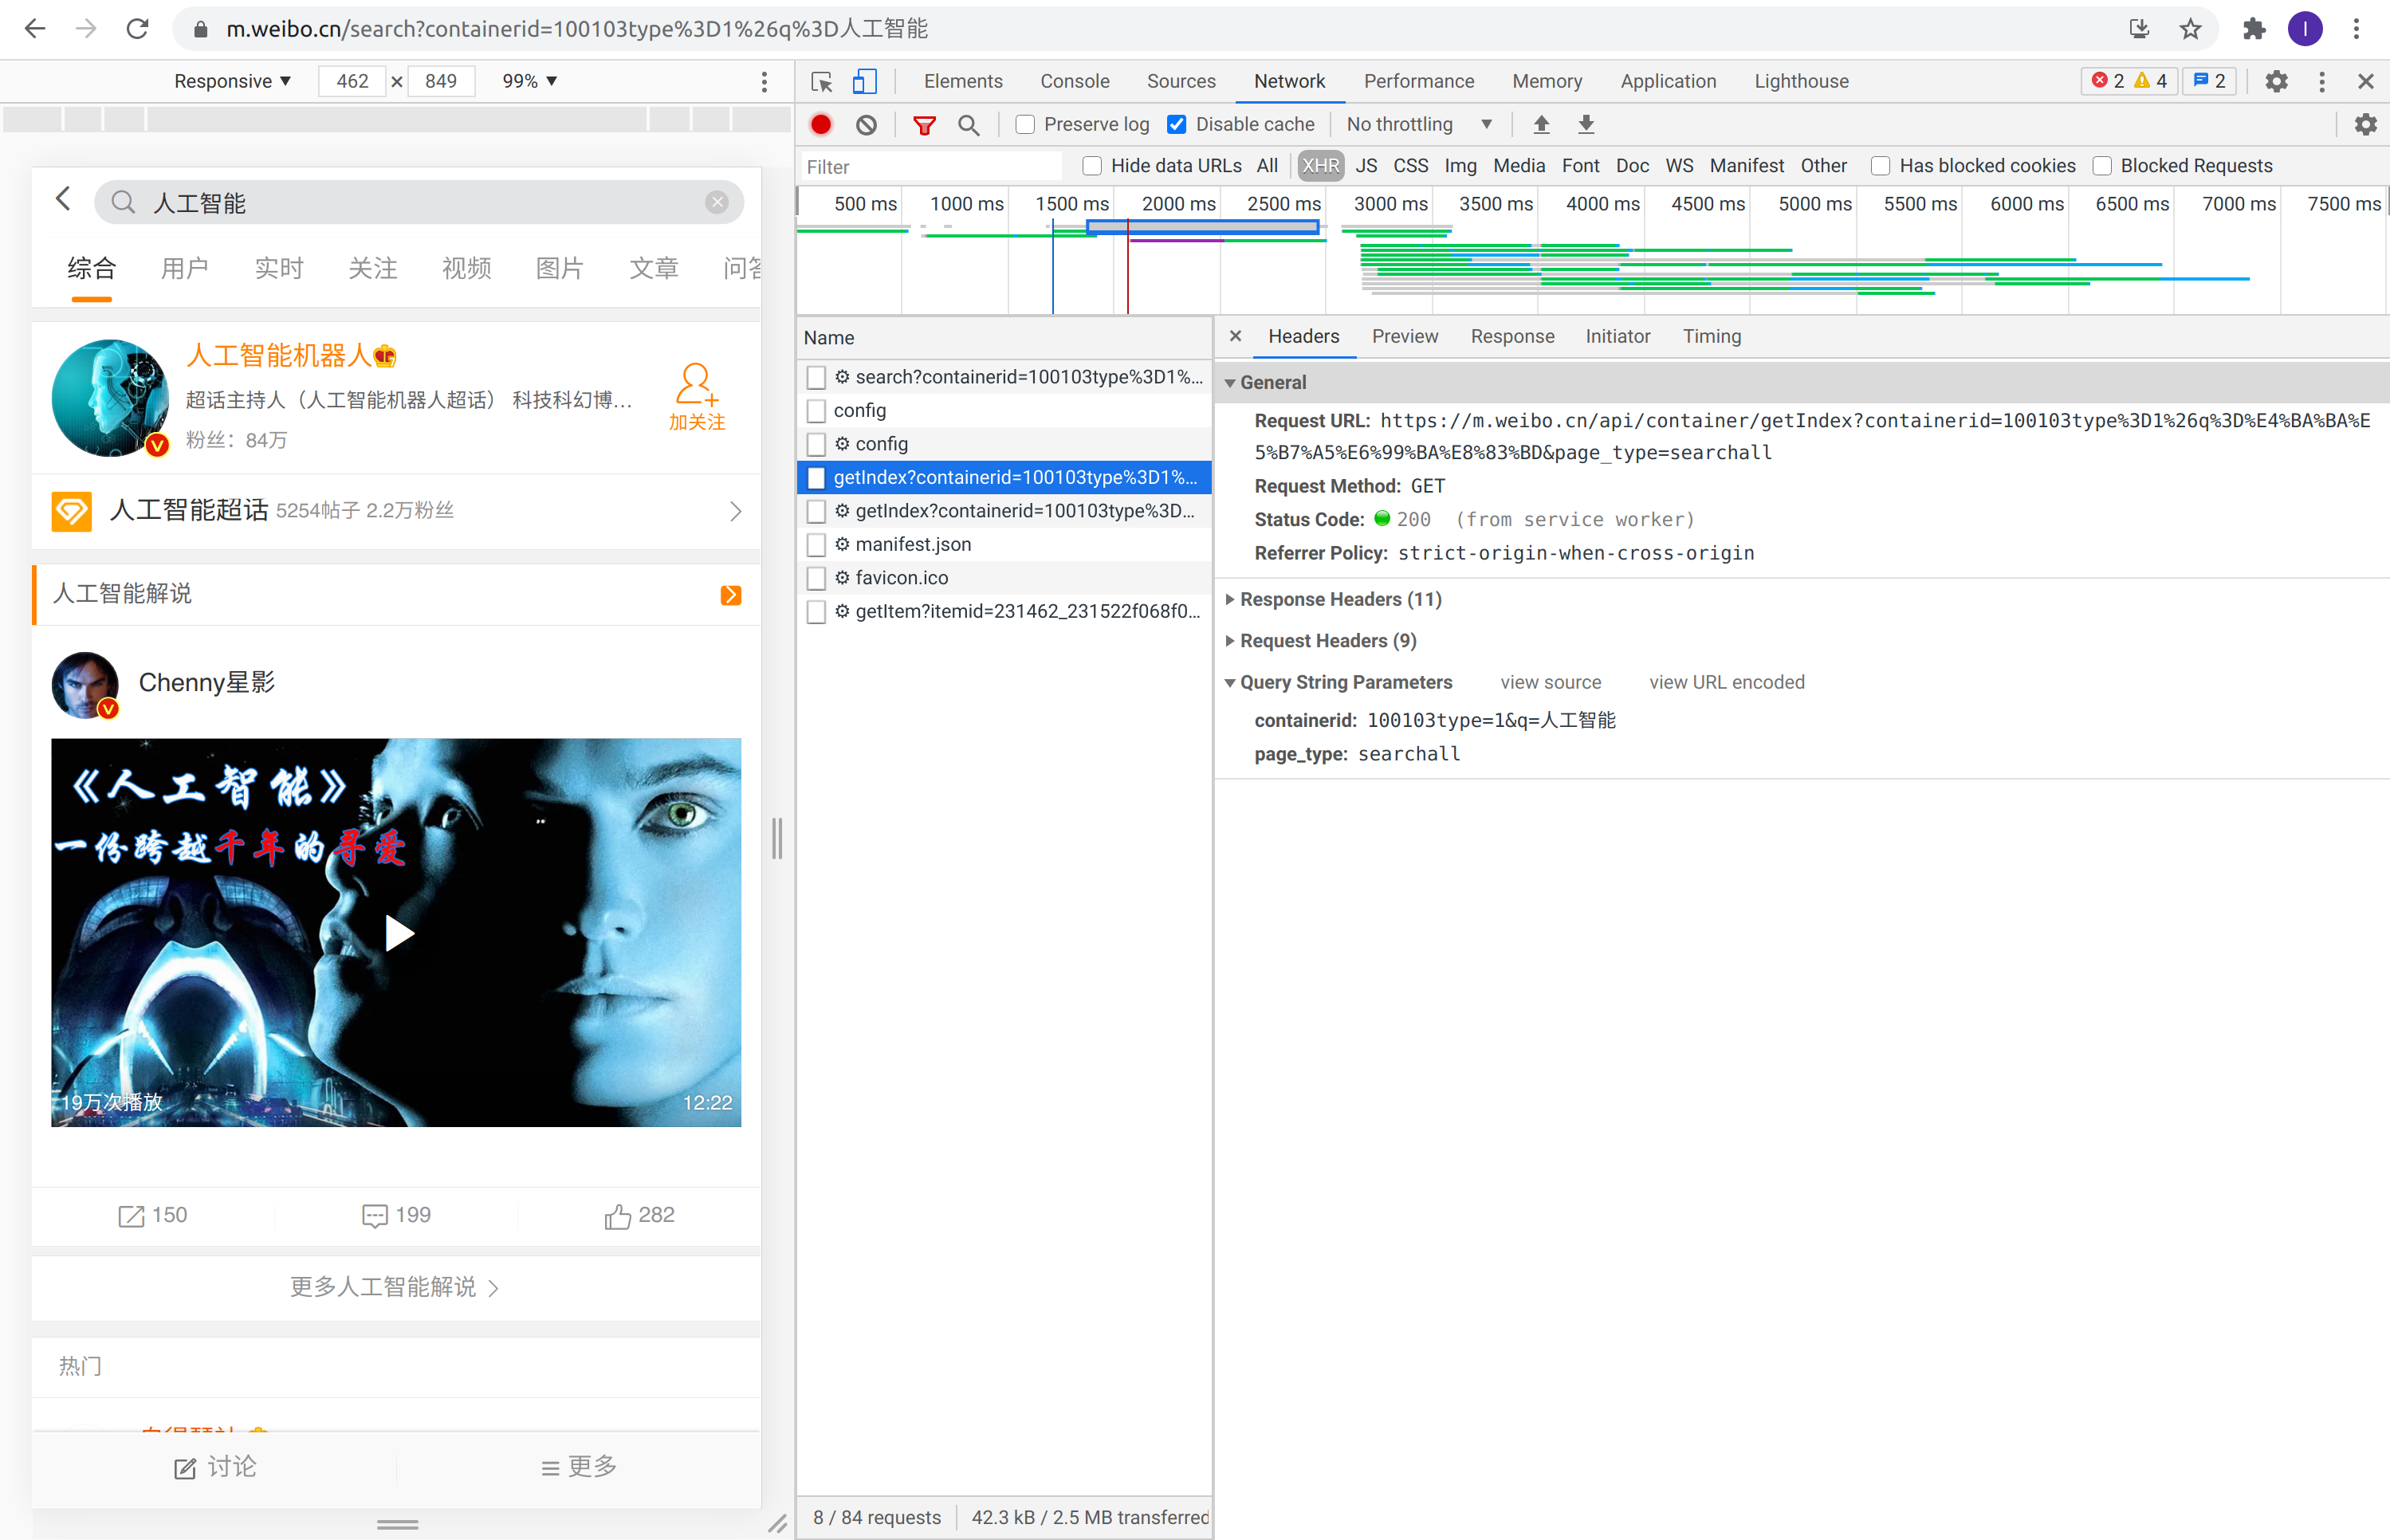Toggle the network filter funnel icon
2390x1540 pixels.
pos(924,124)
